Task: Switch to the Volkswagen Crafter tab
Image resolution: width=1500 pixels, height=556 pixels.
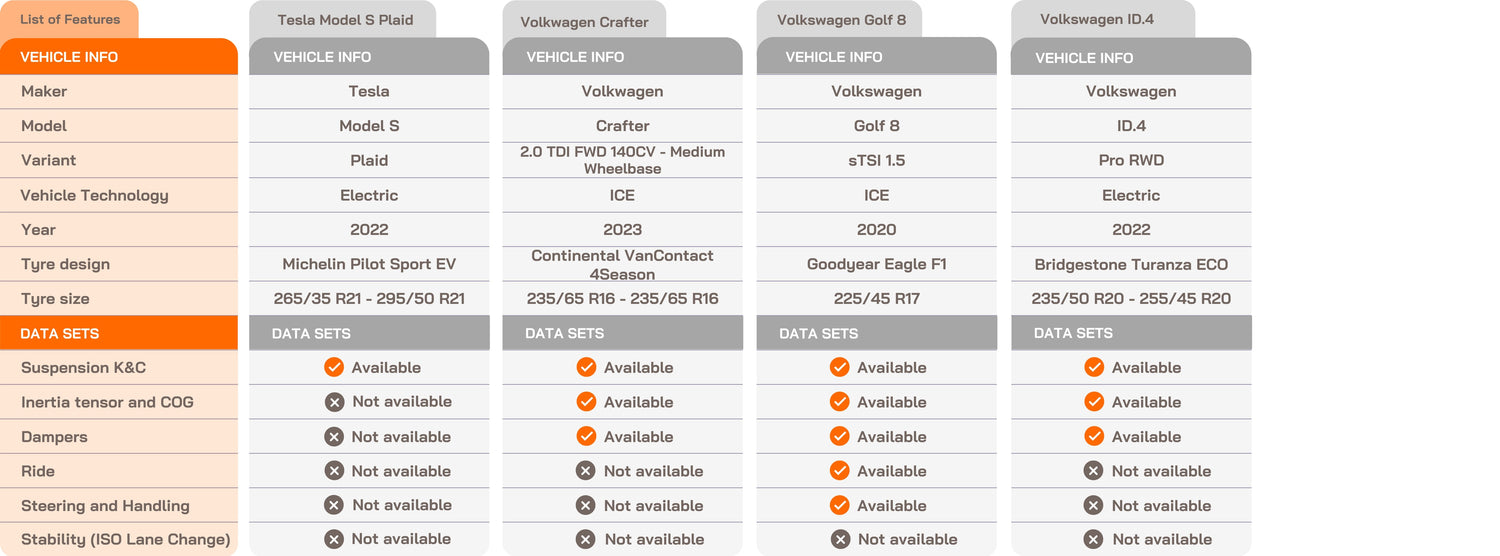Action: [x=584, y=21]
